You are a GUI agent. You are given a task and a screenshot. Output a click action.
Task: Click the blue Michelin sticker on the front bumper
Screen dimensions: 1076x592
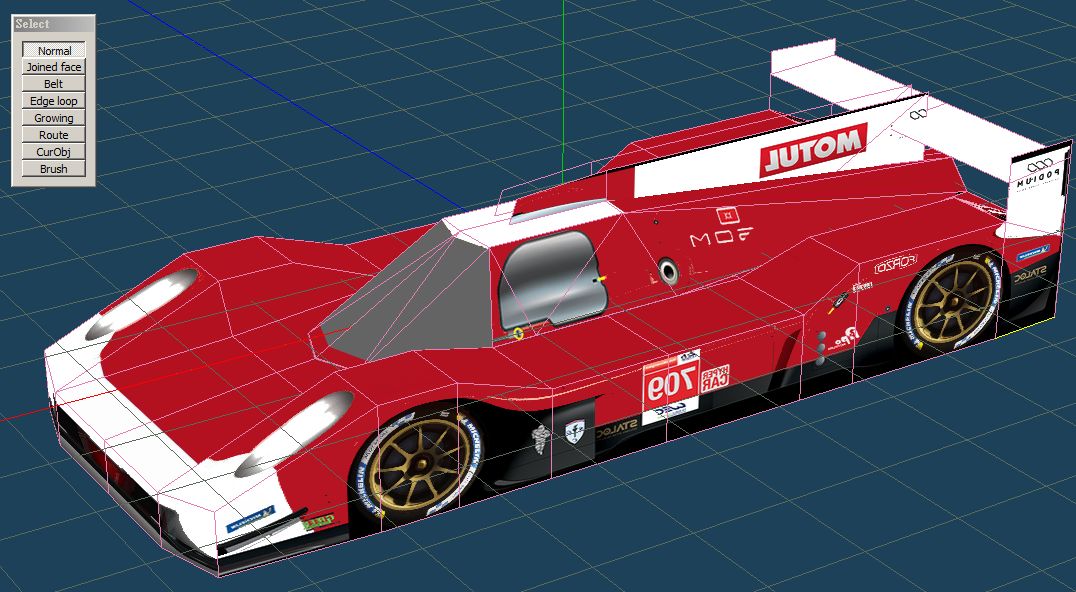click(248, 520)
